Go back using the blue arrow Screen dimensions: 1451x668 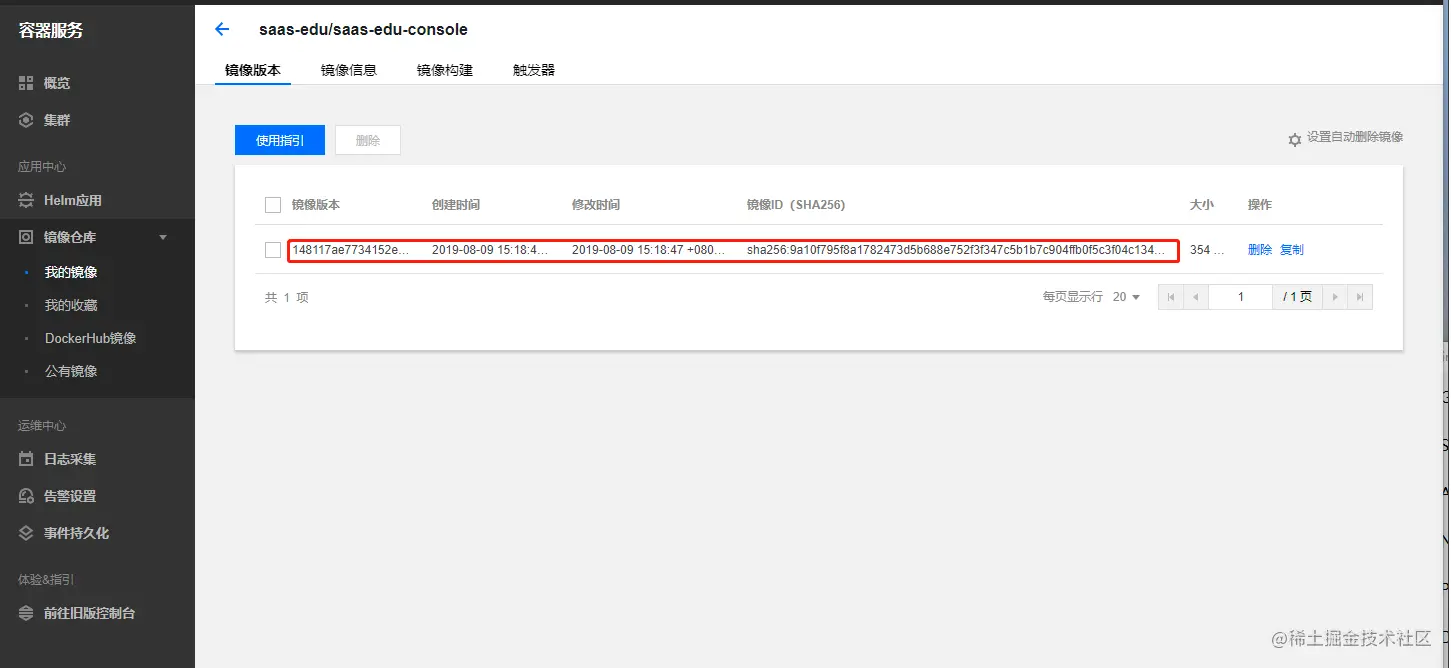(222, 30)
